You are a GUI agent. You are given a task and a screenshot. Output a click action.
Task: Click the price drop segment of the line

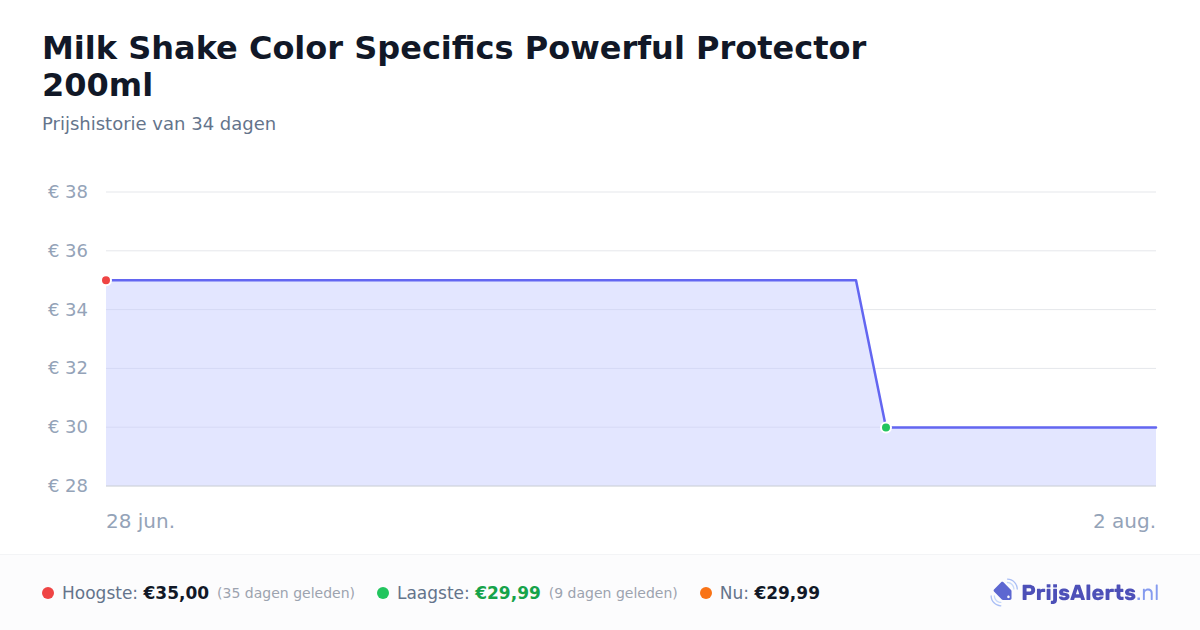click(x=871, y=354)
